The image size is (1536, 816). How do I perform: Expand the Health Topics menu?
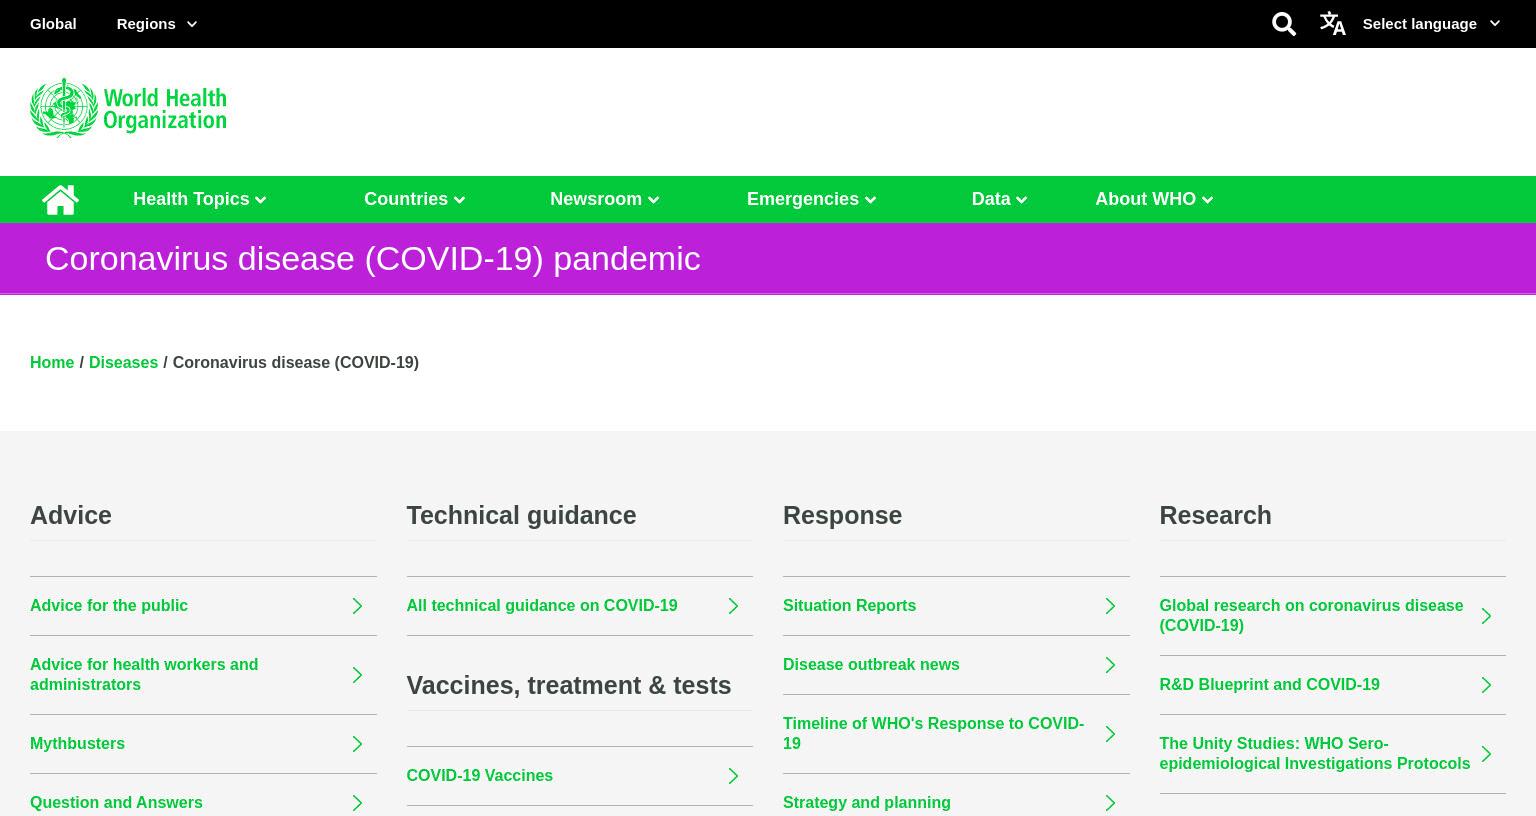[200, 199]
